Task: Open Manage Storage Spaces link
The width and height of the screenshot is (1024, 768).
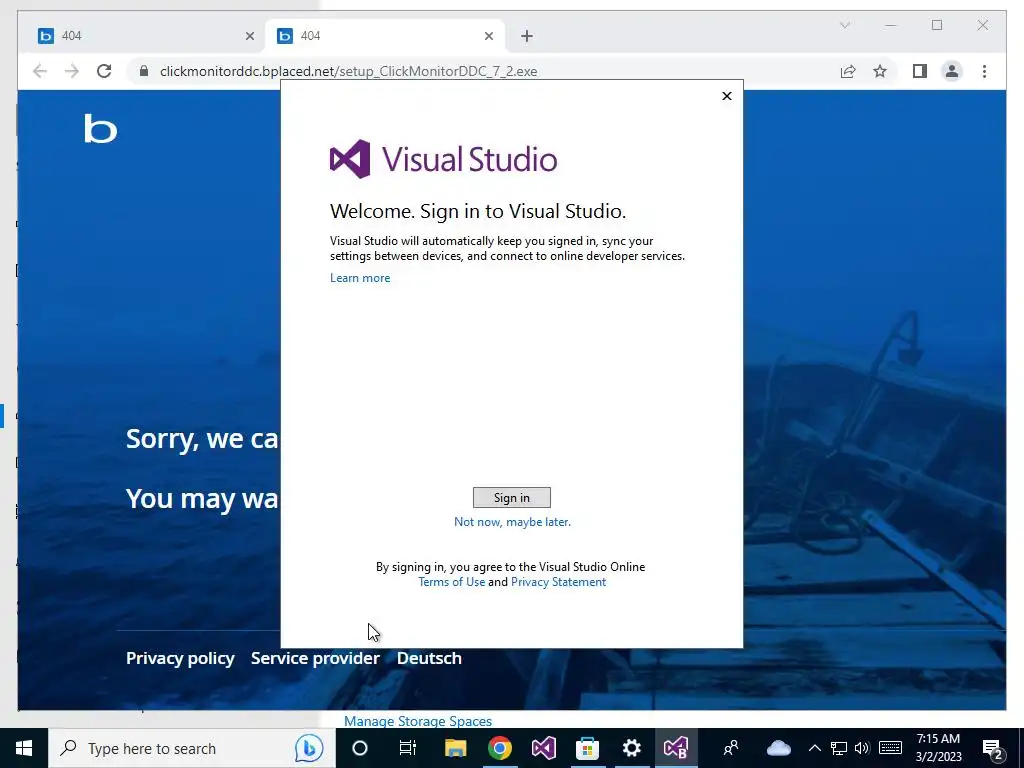Action: point(418,721)
